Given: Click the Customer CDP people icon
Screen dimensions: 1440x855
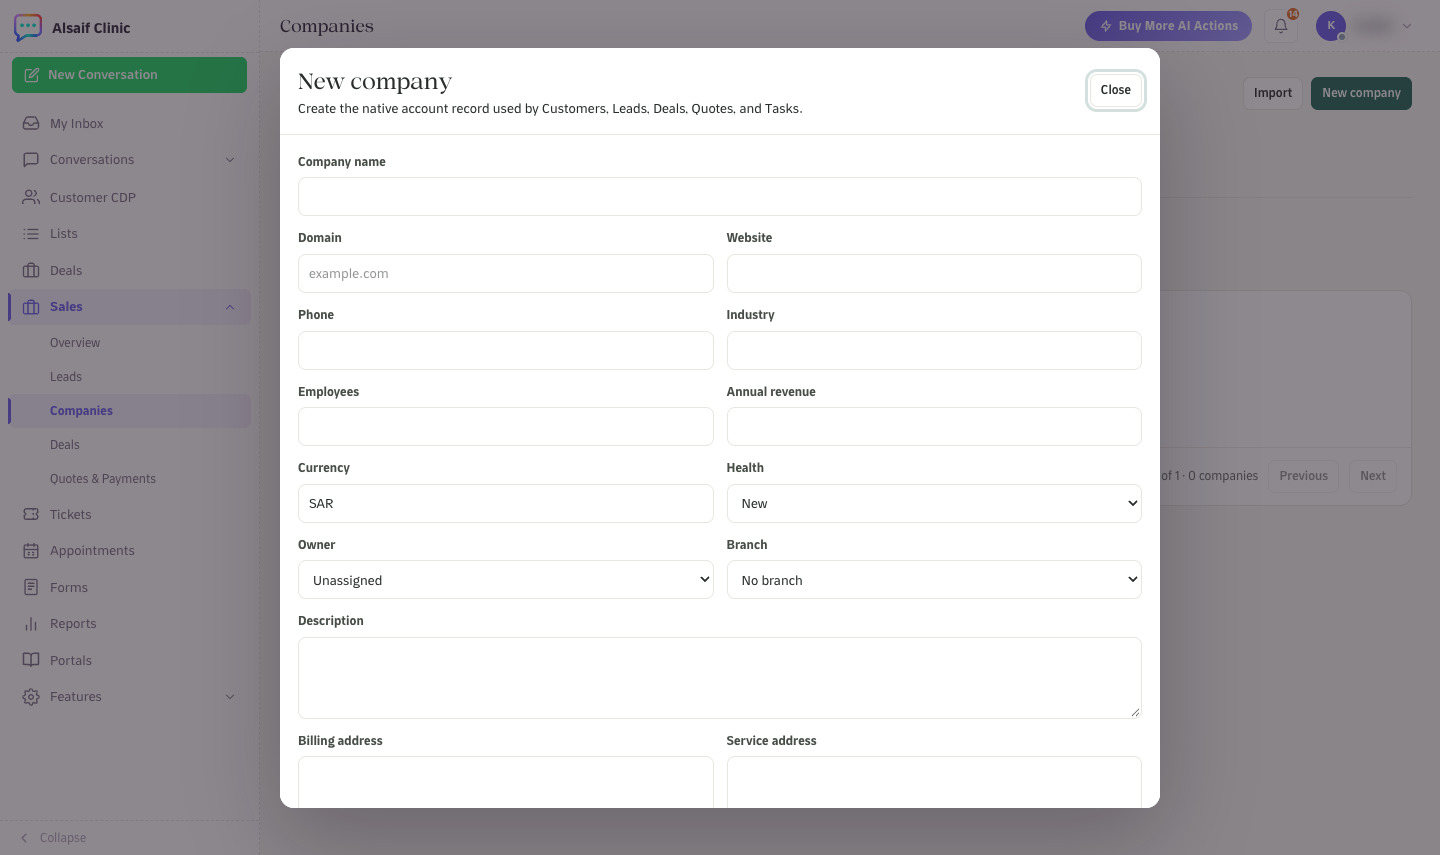Looking at the screenshot, I should click(x=31, y=197).
